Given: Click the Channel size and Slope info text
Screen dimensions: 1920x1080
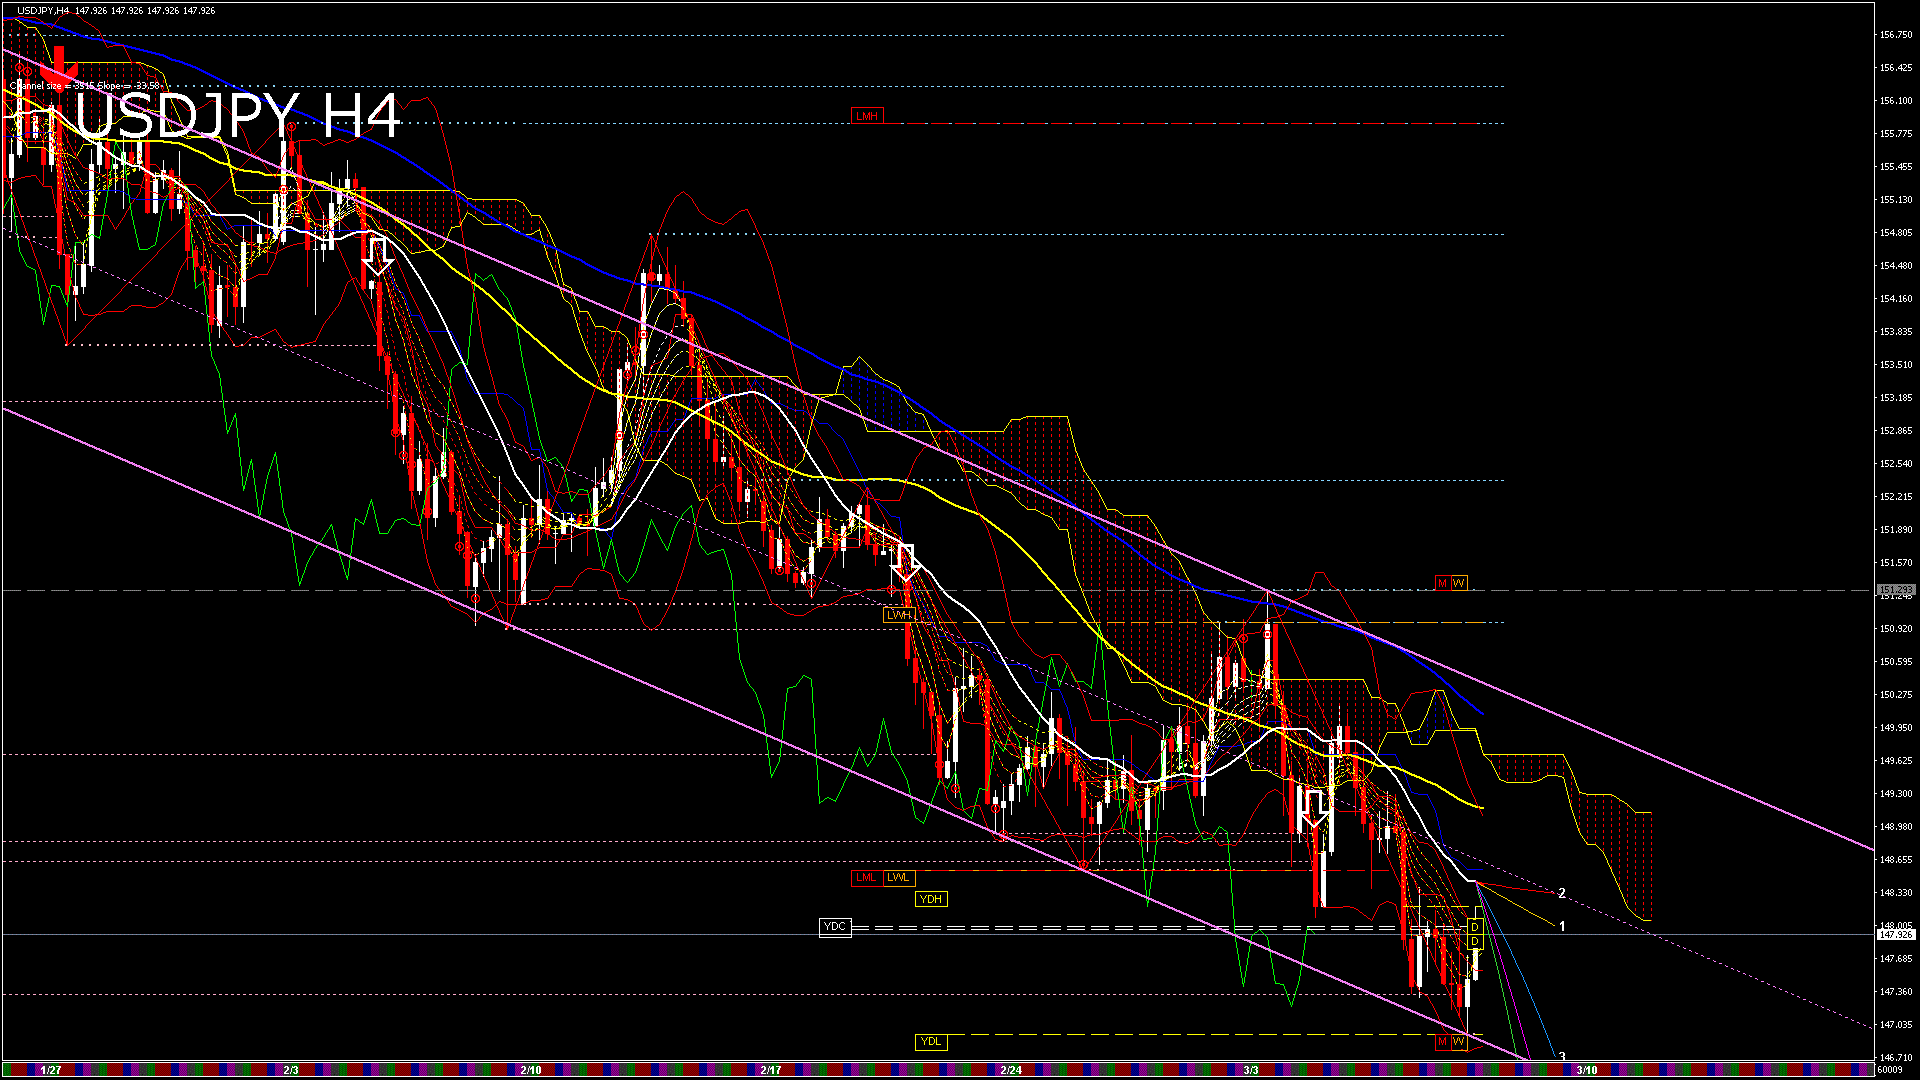Looking at the screenshot, I should [85, 86].
